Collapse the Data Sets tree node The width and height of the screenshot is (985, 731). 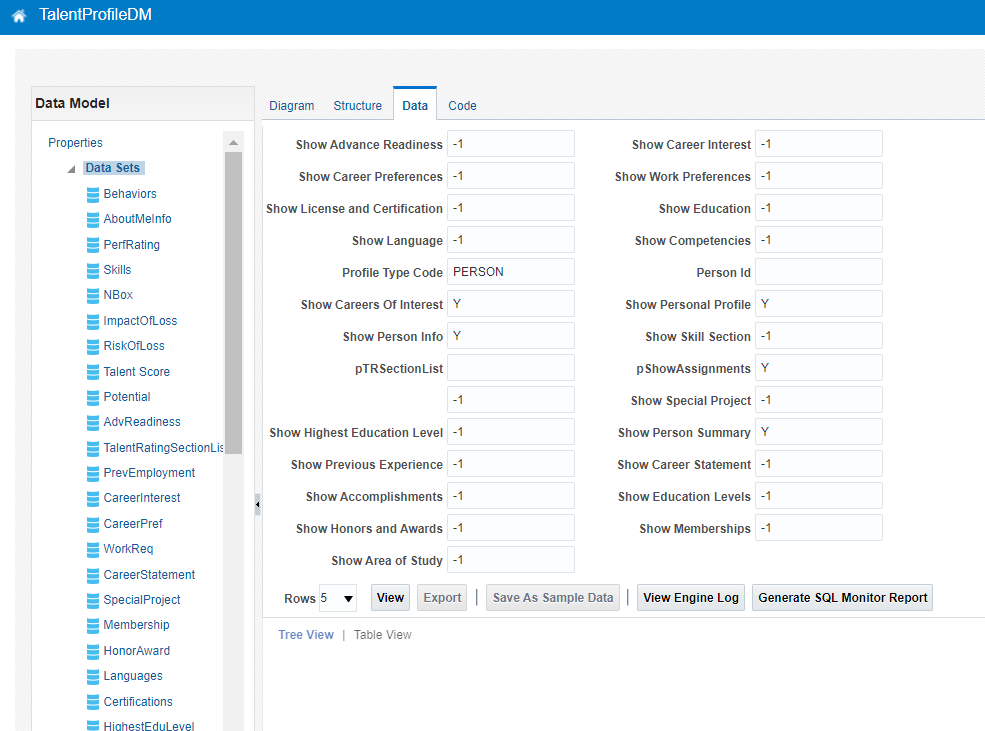click(70, 167)
